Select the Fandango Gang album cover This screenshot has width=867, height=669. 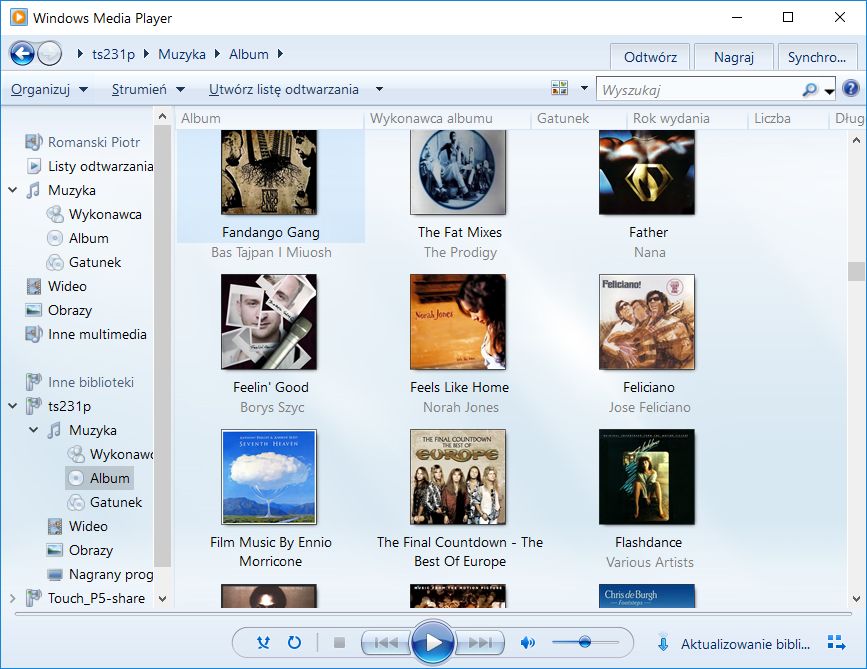click(269, 172)
